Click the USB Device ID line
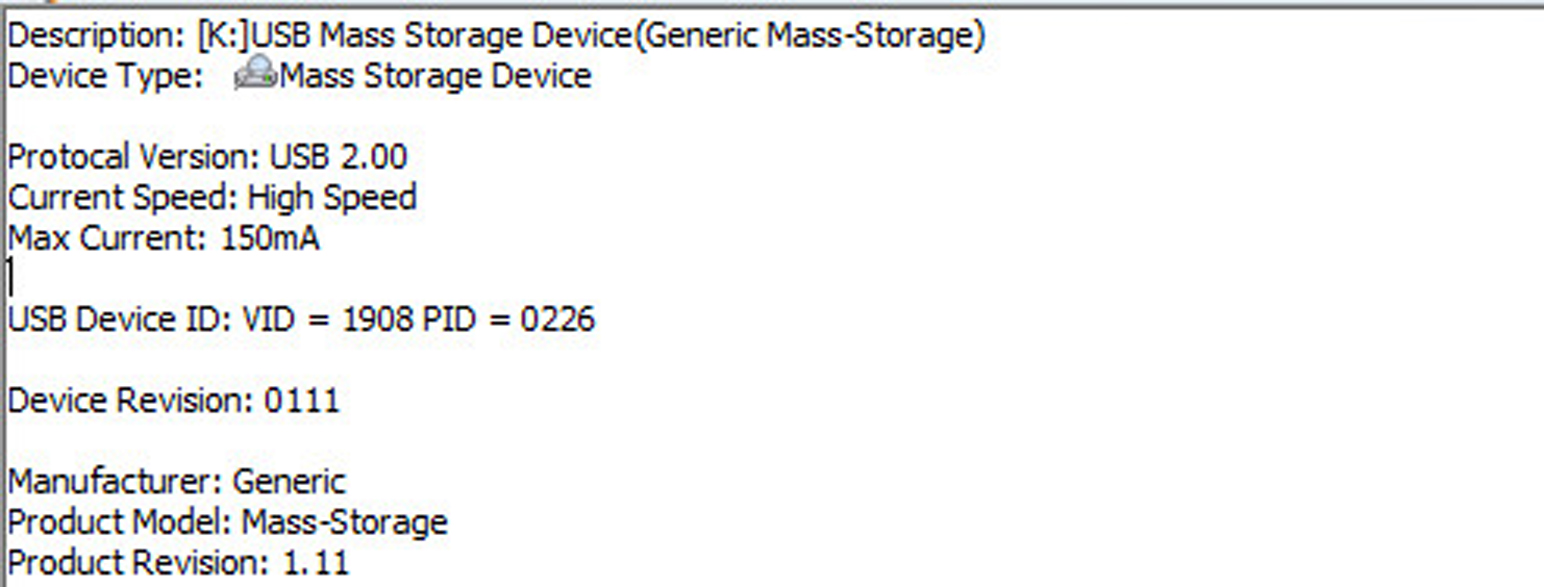Screen dimensions: 1544x587 [301, 319]
